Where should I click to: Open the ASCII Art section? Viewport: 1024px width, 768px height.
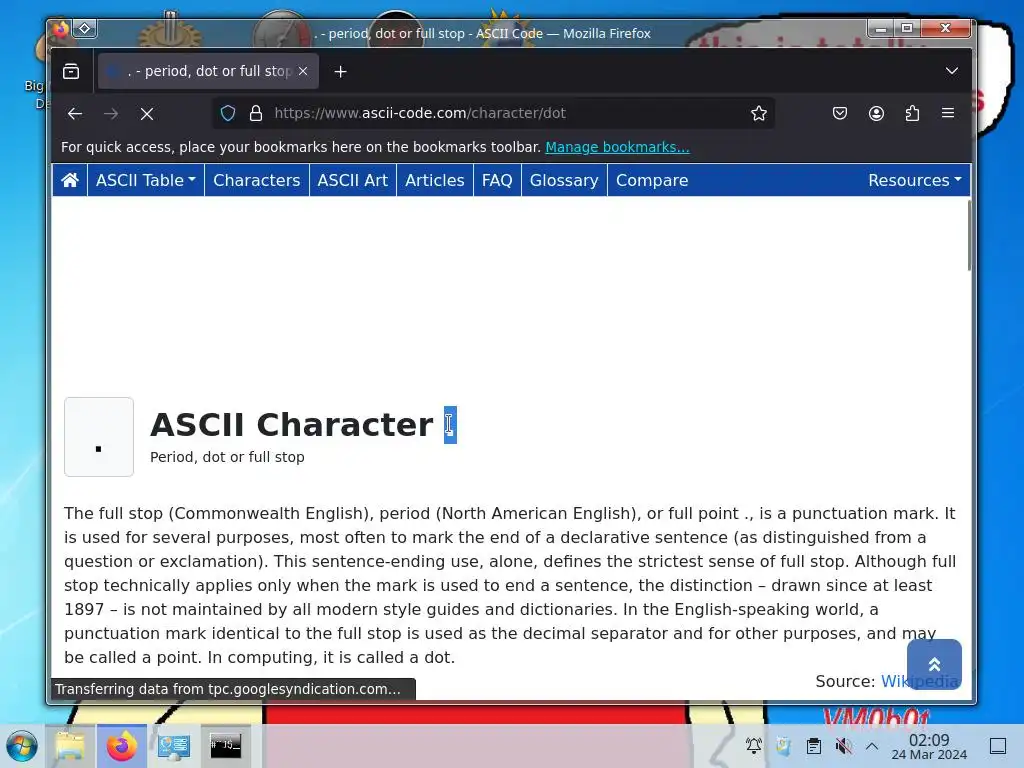click(353, 180)
